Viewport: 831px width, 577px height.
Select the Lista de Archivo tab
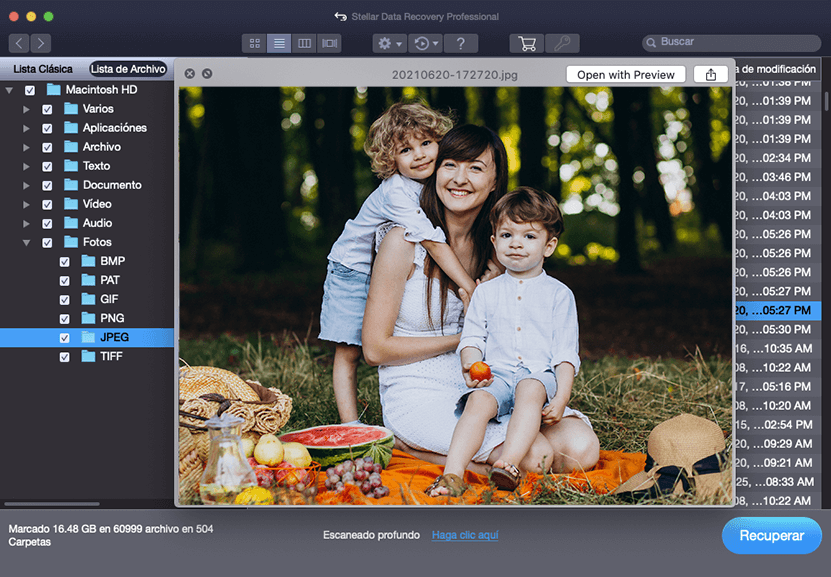(x=127, y=69)
